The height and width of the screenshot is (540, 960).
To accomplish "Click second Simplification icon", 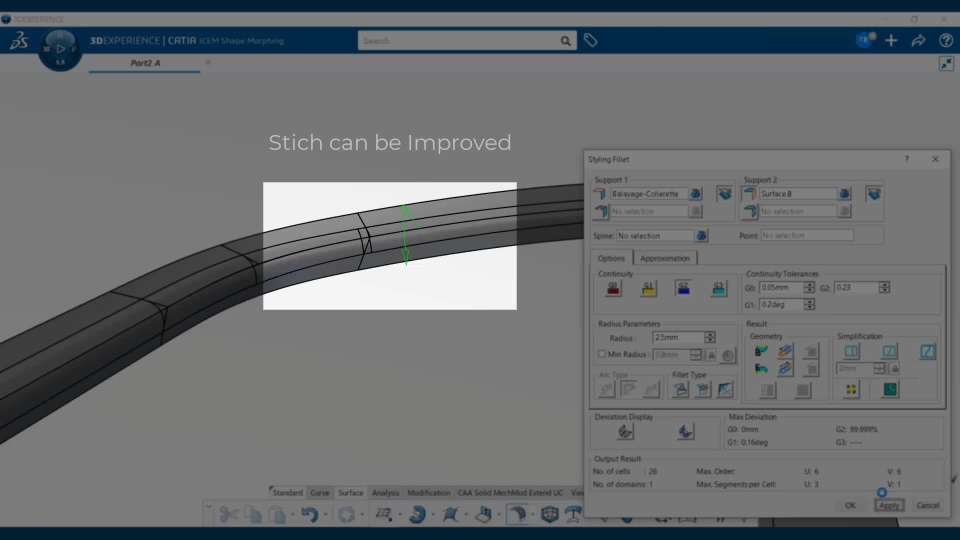I will click(x=890, y=351).
